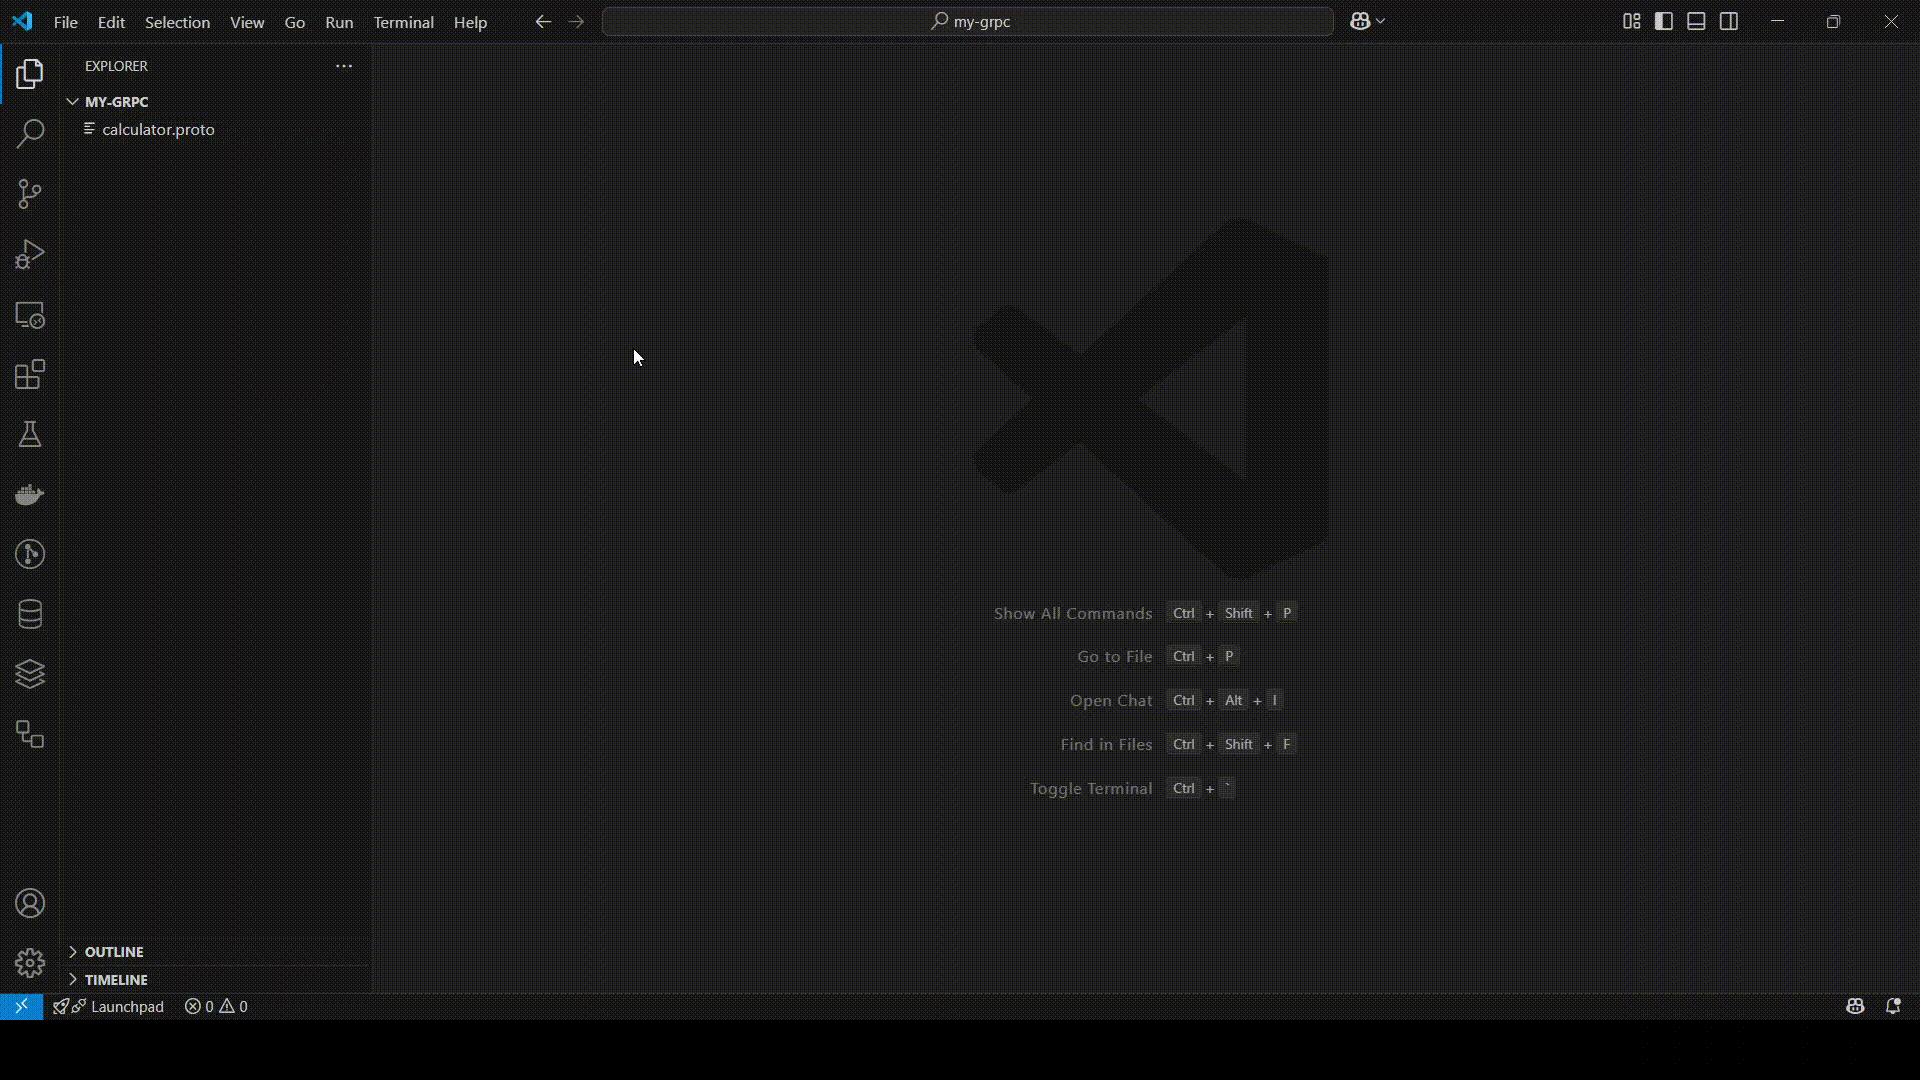Open the GitLens icon in activity bar
Viewport: 1920px width, 1080px height.
coord(30,554)
